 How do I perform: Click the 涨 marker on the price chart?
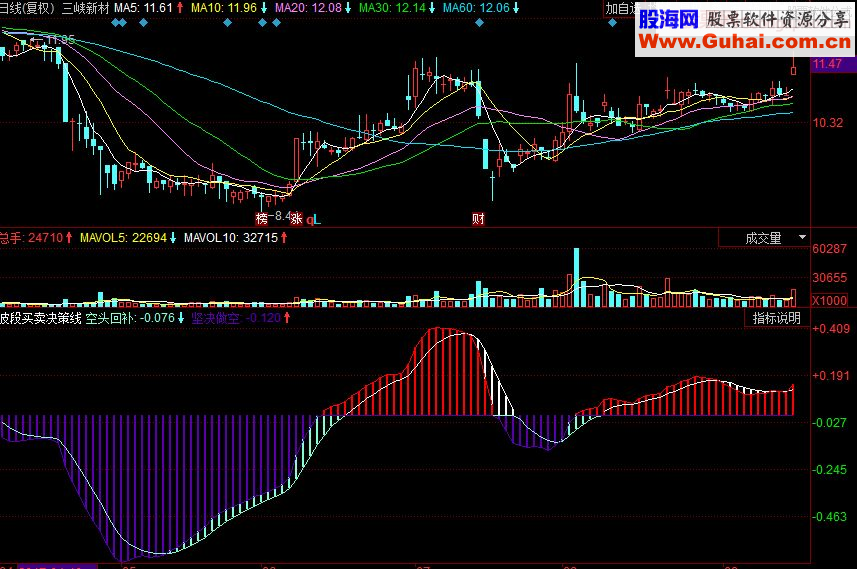coord(296,219)
